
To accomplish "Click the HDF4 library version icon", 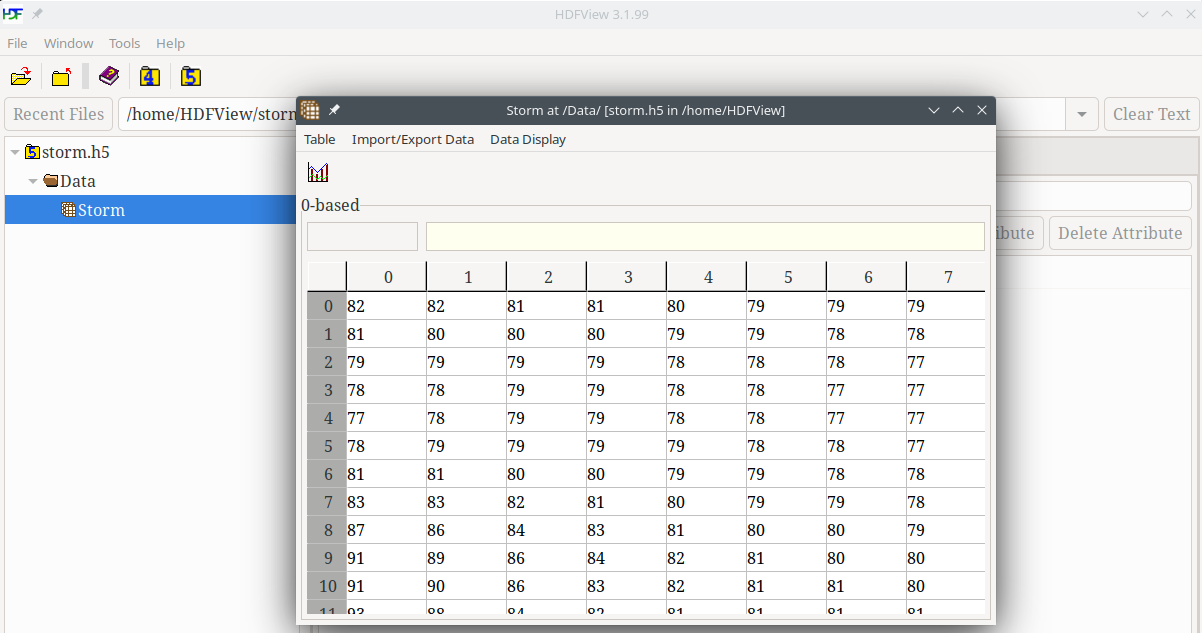I will coord(150,77).
